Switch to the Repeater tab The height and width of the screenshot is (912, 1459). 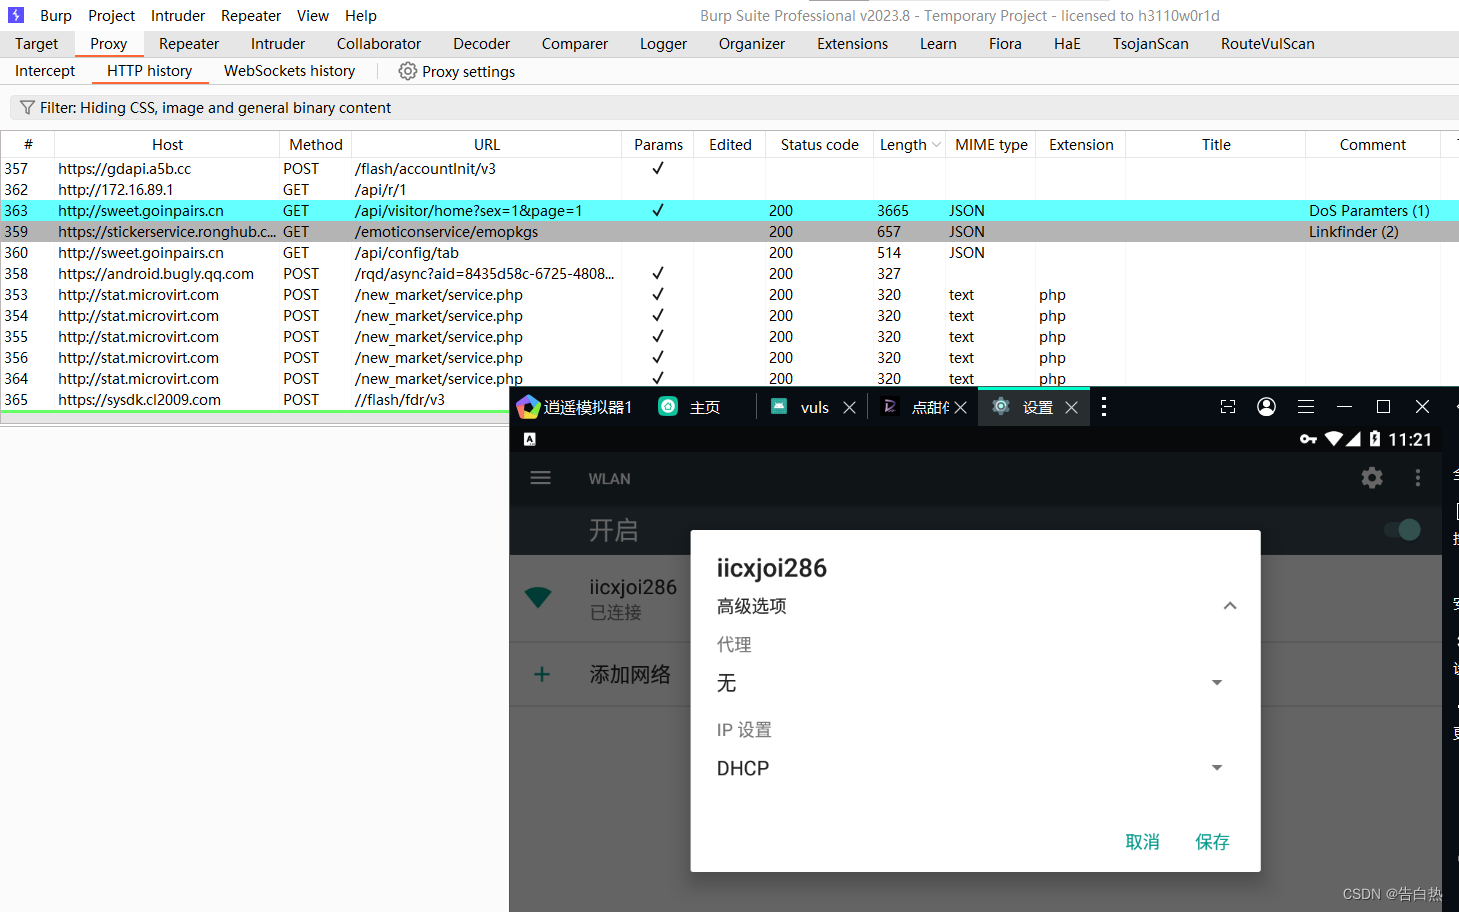coord(189,44)
